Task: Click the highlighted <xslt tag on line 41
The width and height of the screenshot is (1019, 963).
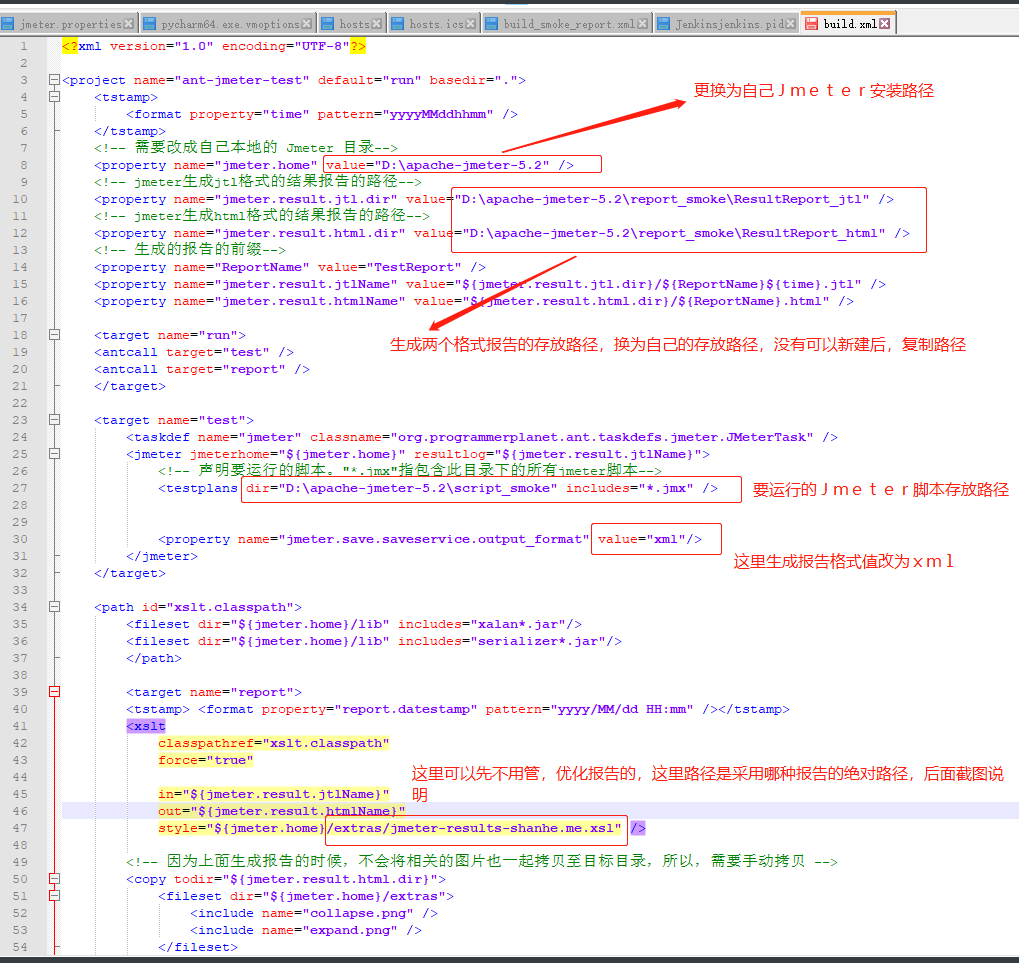Action: point(146,726)
